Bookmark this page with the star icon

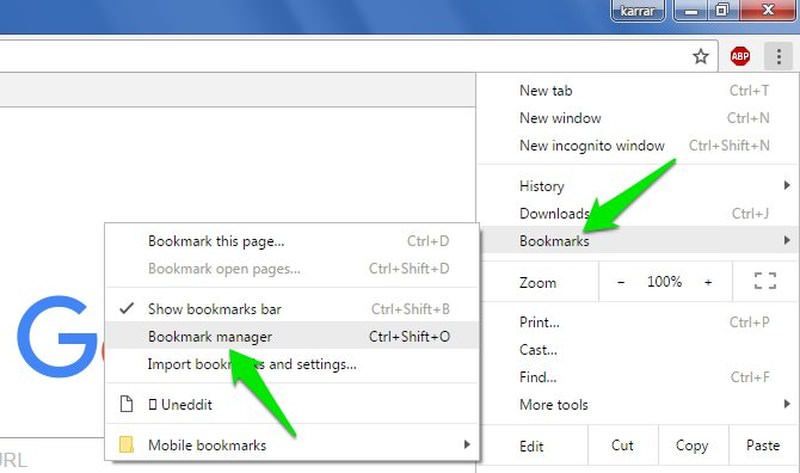(x=701, y=56)
